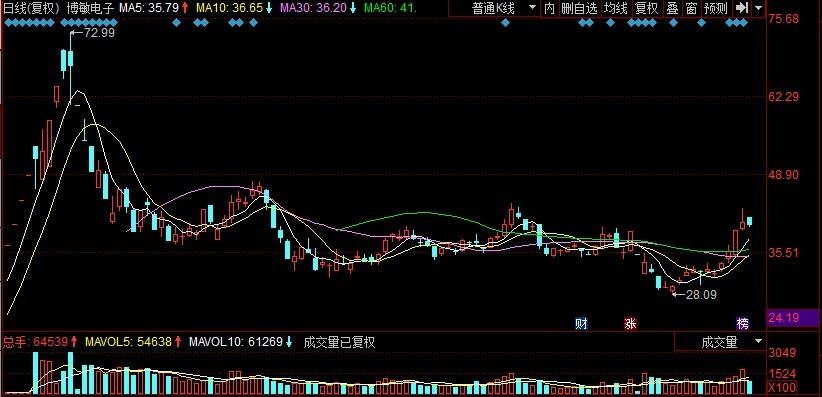Toggle the 窗 multi-window button
This screenshot has height=397, width=822.
tap(691, 8)
